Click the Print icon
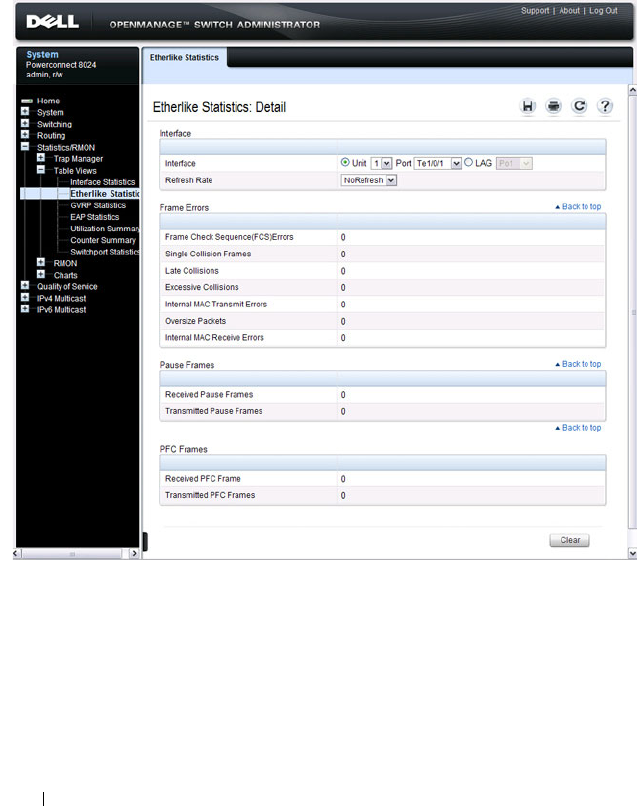 coord(554,106)
